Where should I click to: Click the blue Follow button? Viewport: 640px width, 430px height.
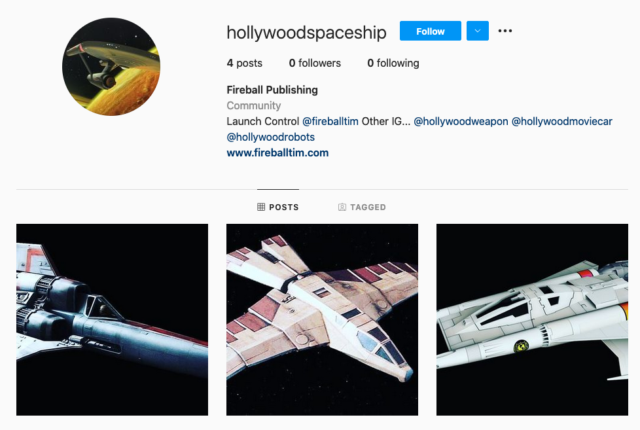tap(430, 31)
